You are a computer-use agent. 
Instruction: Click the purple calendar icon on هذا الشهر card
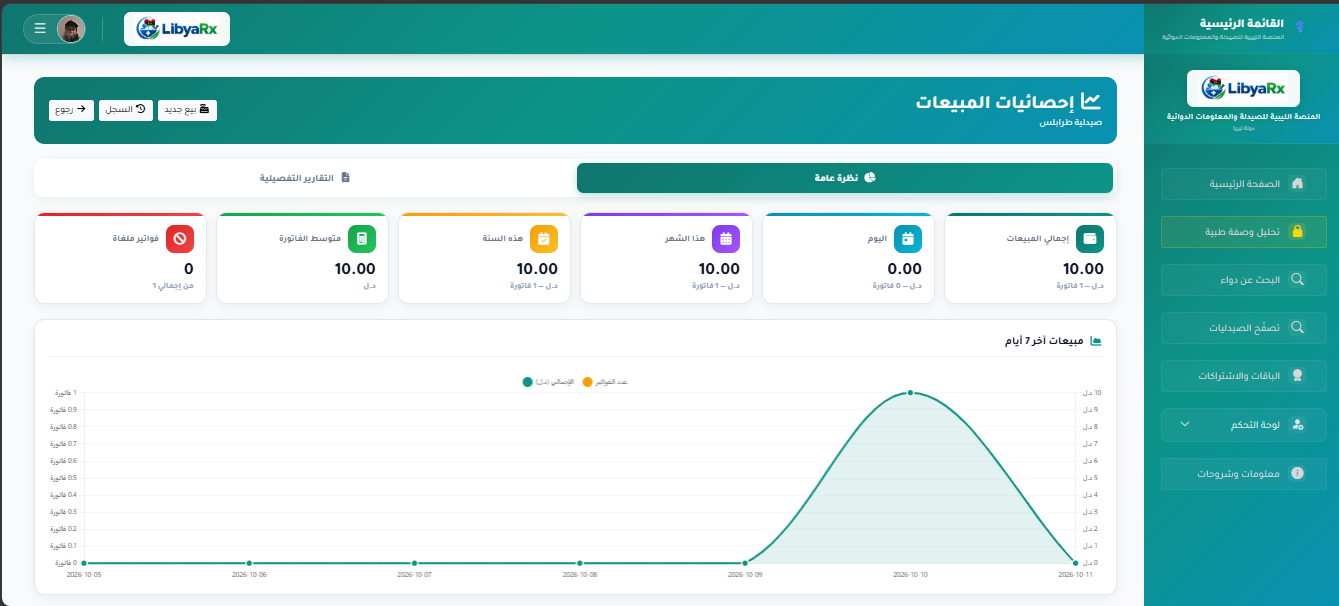coord(726,239)
